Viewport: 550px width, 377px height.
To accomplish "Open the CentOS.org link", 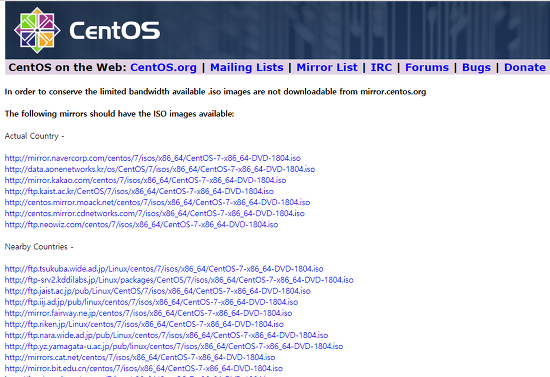I will (163, 67).
